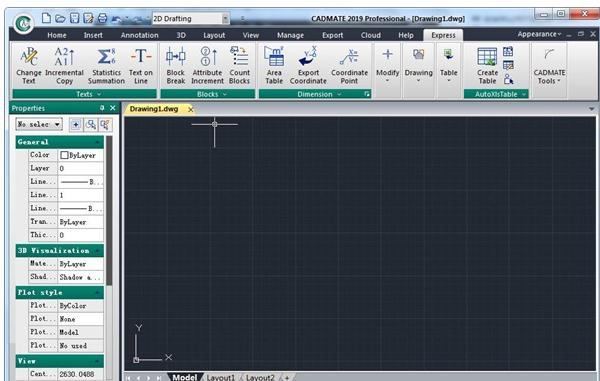Open the 3D ribbon tab
This screenshot has height=381, width=600.
(181, 35)
